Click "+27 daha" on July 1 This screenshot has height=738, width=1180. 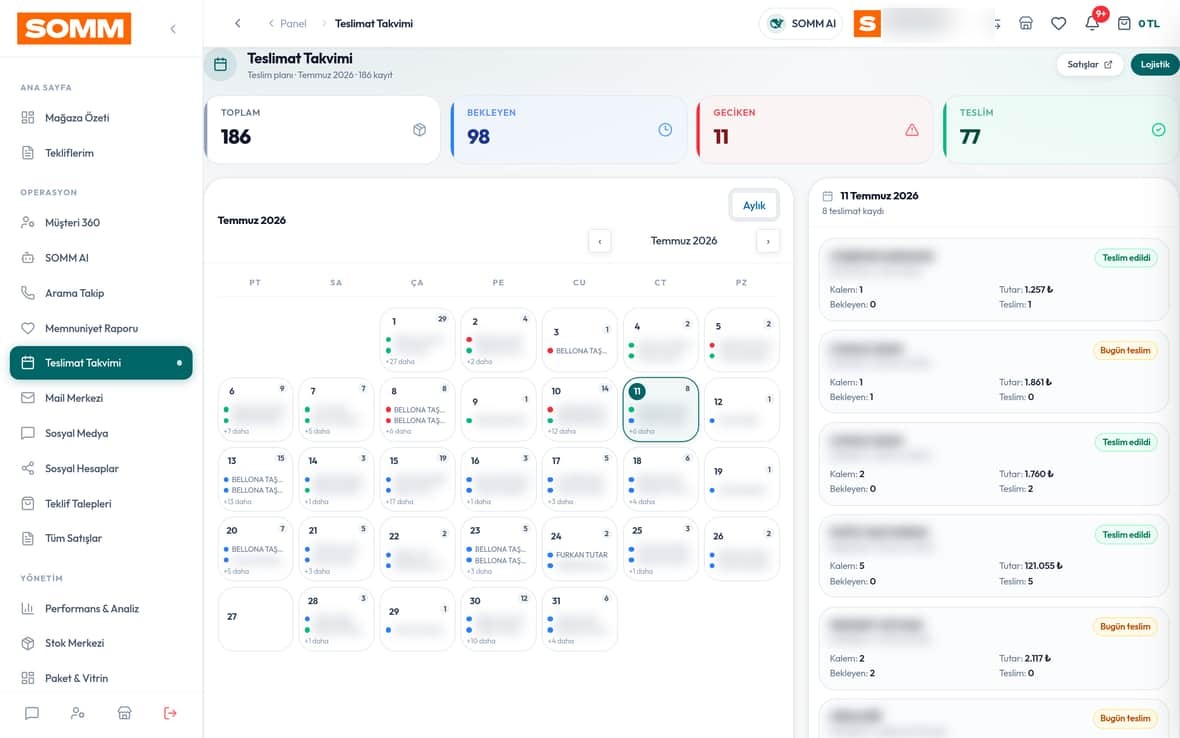(400, 362)
